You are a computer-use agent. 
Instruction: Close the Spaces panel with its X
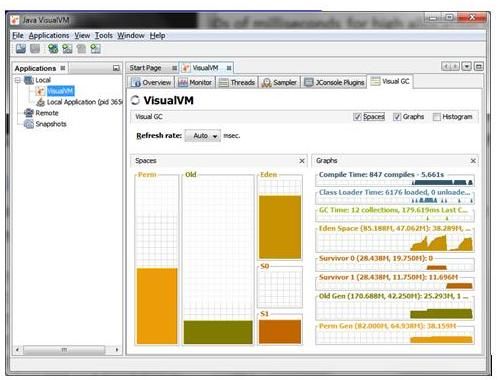[302, 161]
